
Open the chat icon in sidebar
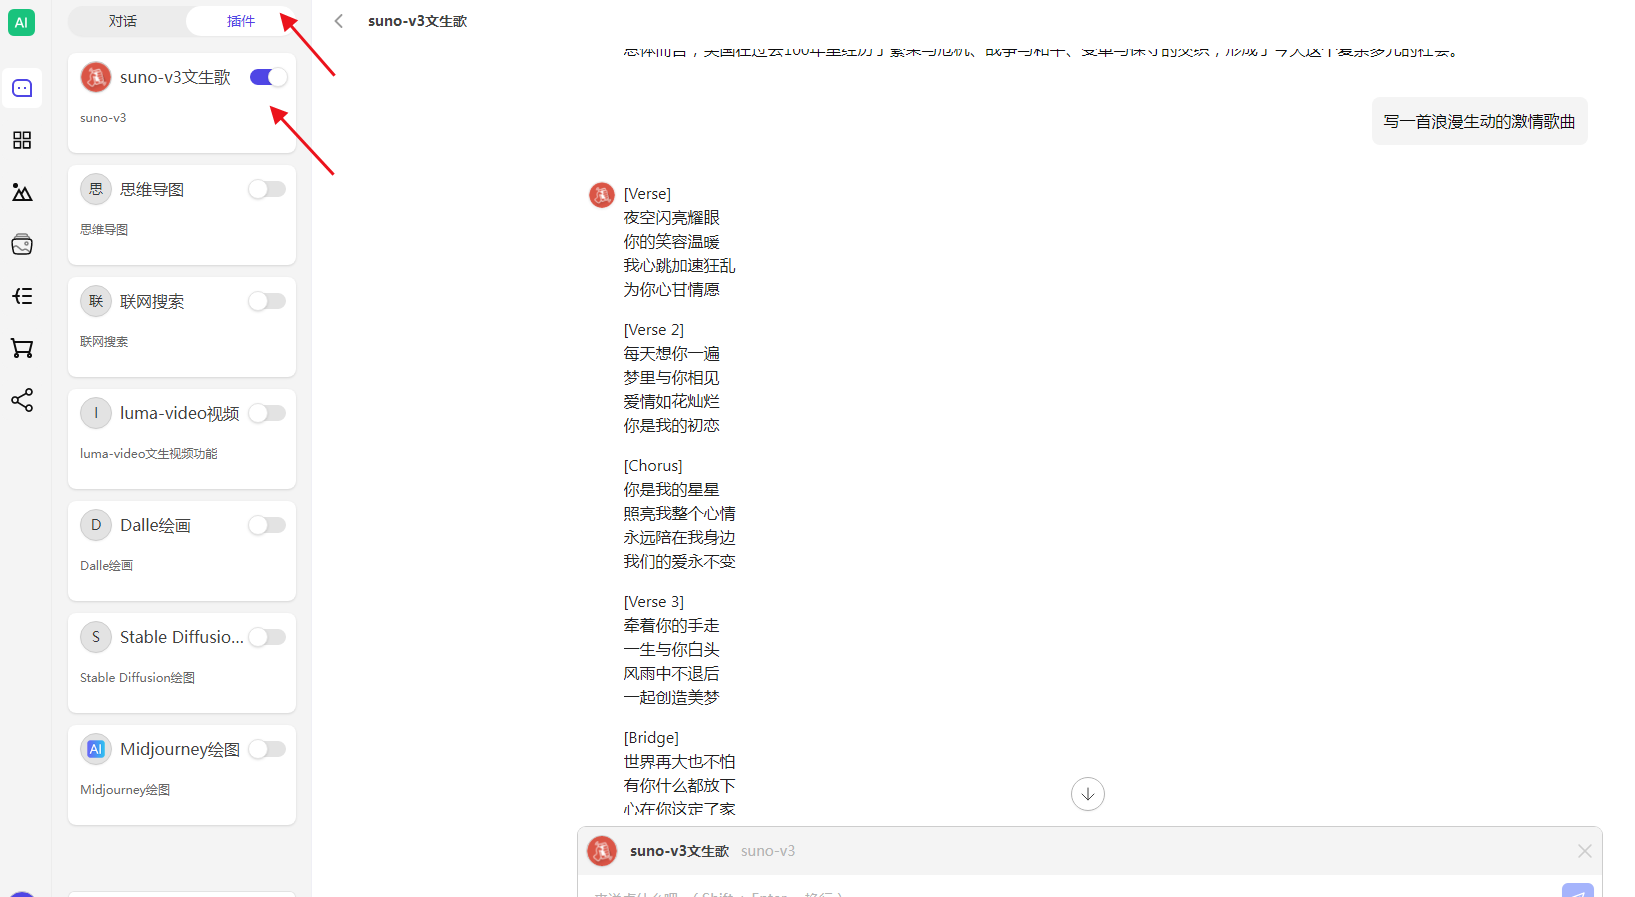(x=22, y=88)
